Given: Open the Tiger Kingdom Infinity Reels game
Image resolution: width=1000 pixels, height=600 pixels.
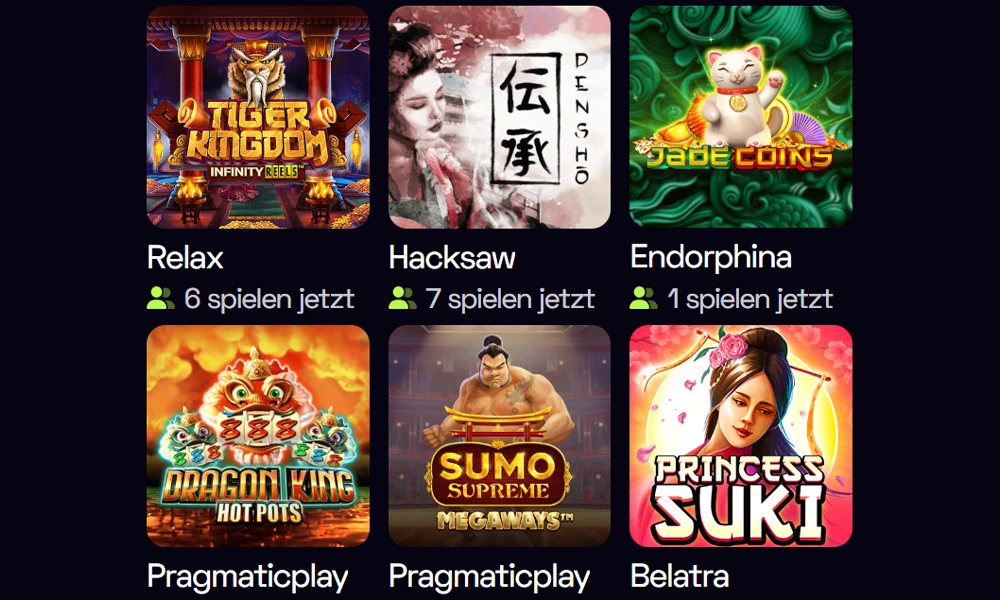Looking at the screenshot, I should [x=258, y=117].
